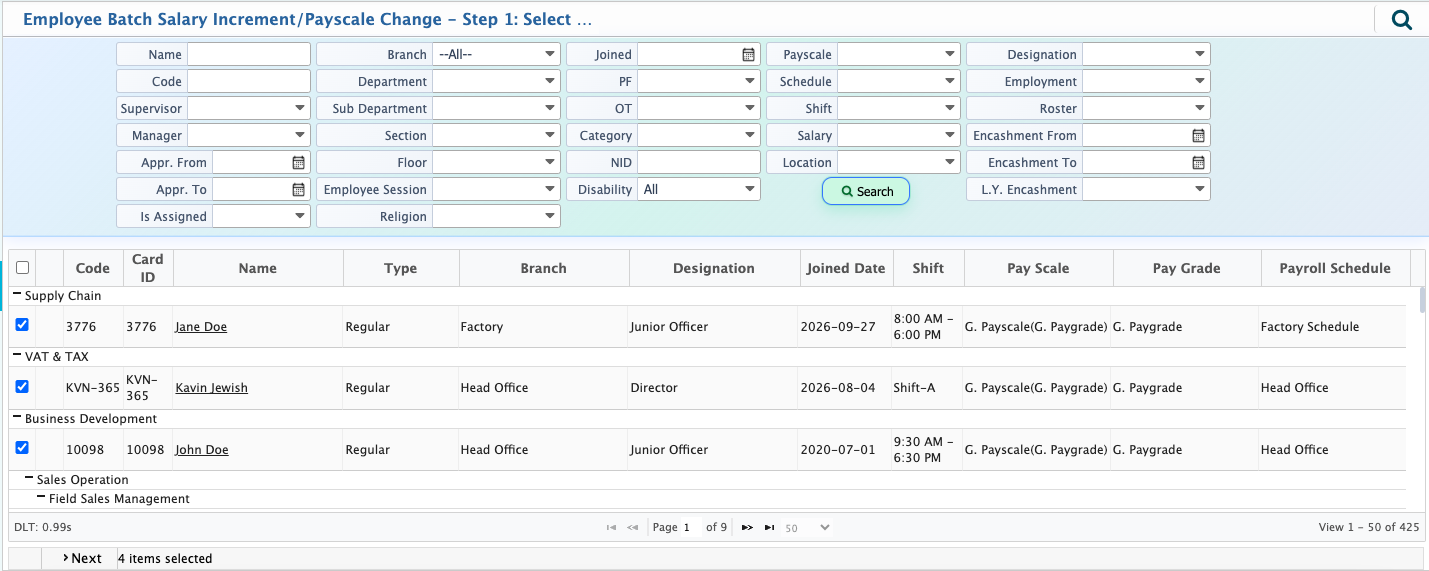
Task: Open the L.Y. Encashment dropdown
Action: tap(1146, 190)
